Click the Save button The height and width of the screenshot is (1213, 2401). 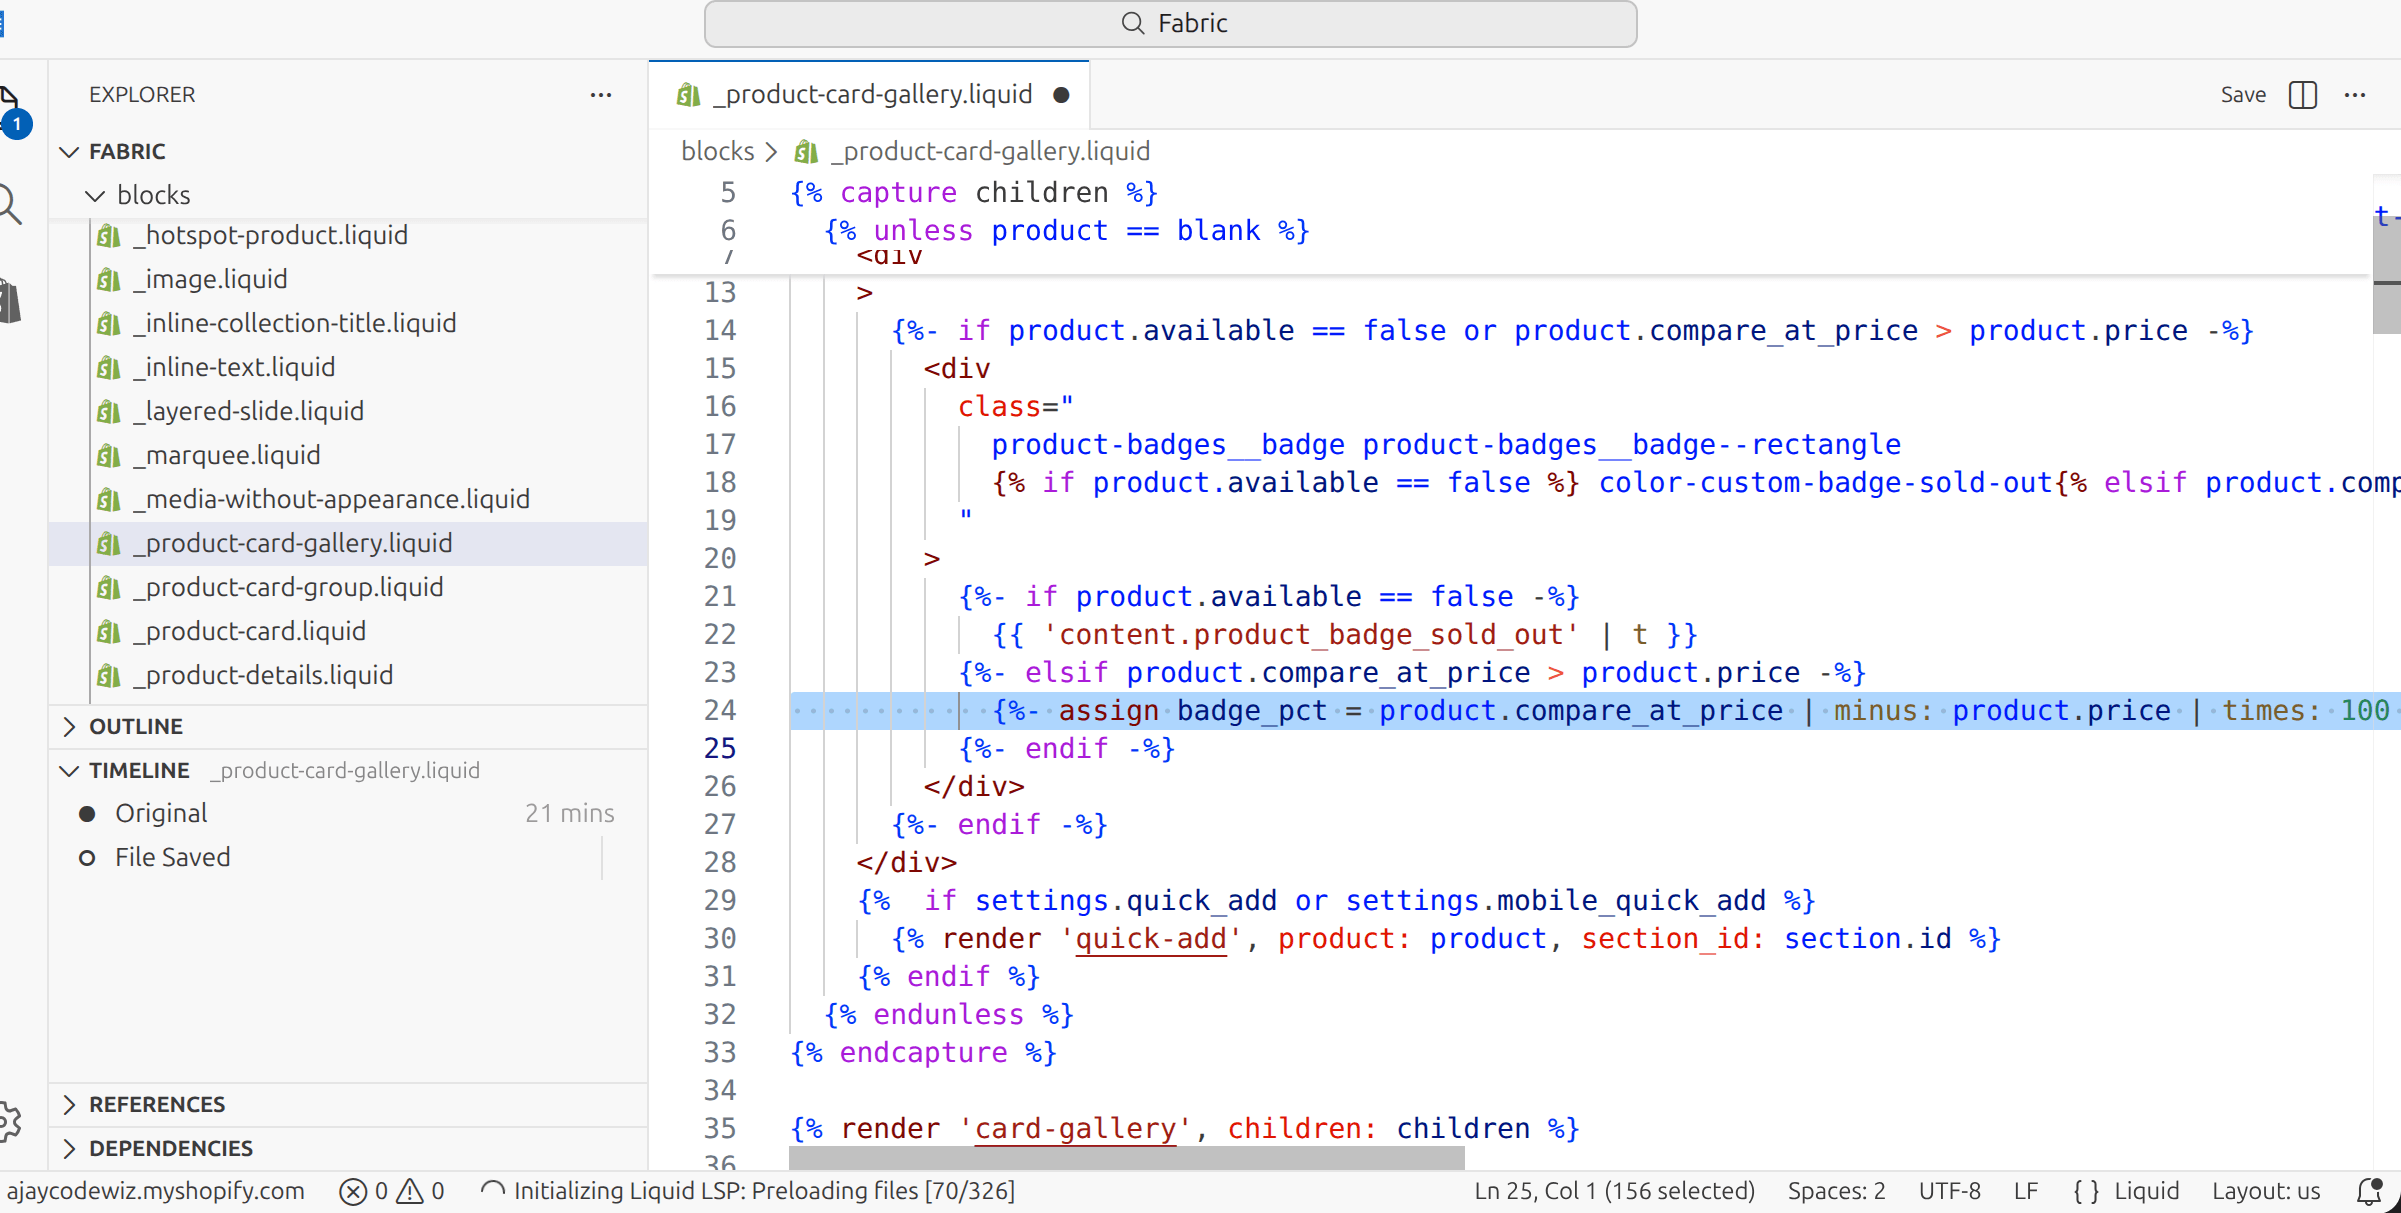(x=2243, y=95)
